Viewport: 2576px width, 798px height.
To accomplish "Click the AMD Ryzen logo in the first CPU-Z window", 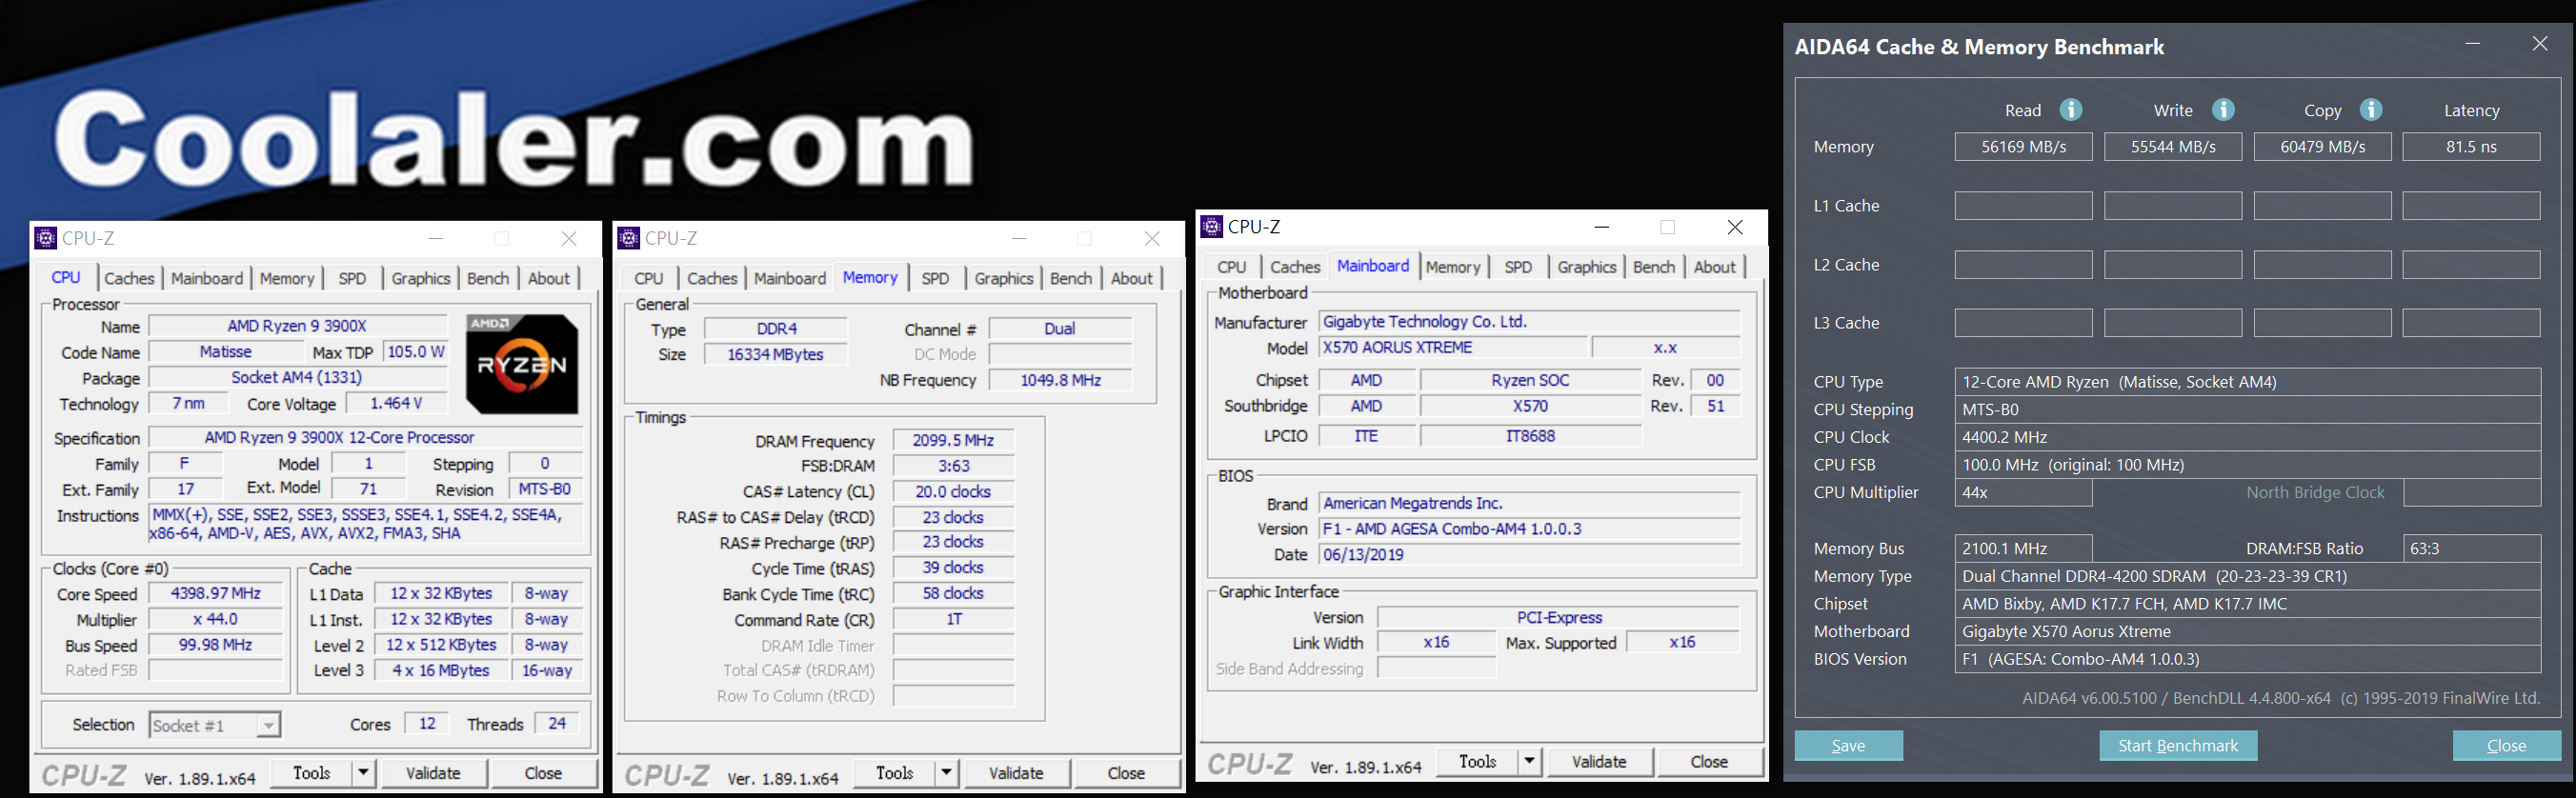I will click(522, 364).
